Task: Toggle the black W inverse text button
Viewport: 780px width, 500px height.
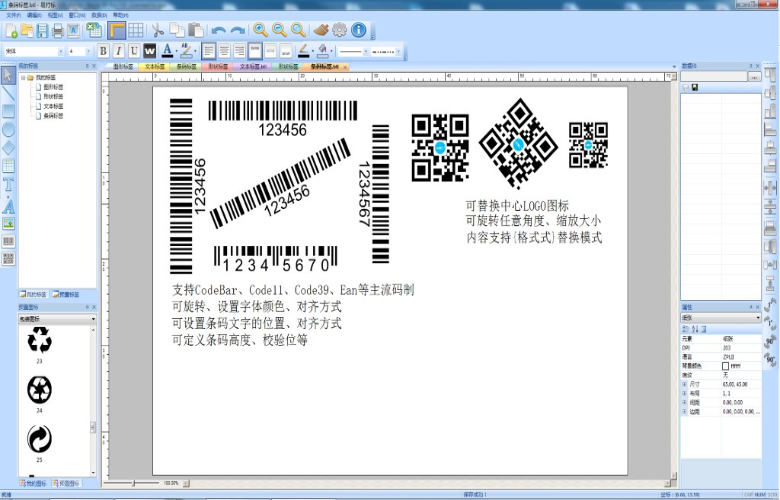Action: [150, 51]
